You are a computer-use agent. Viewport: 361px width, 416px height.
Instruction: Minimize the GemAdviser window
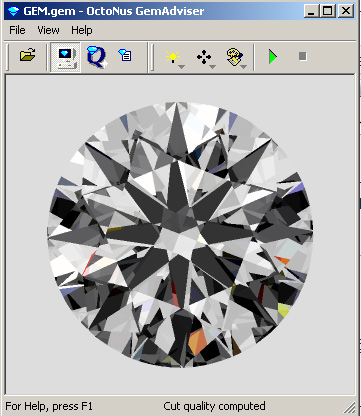click(x=312, y=11)
